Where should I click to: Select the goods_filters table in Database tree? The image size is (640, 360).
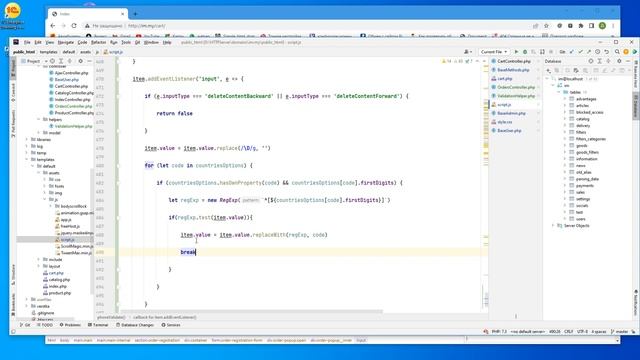[587, 152]
